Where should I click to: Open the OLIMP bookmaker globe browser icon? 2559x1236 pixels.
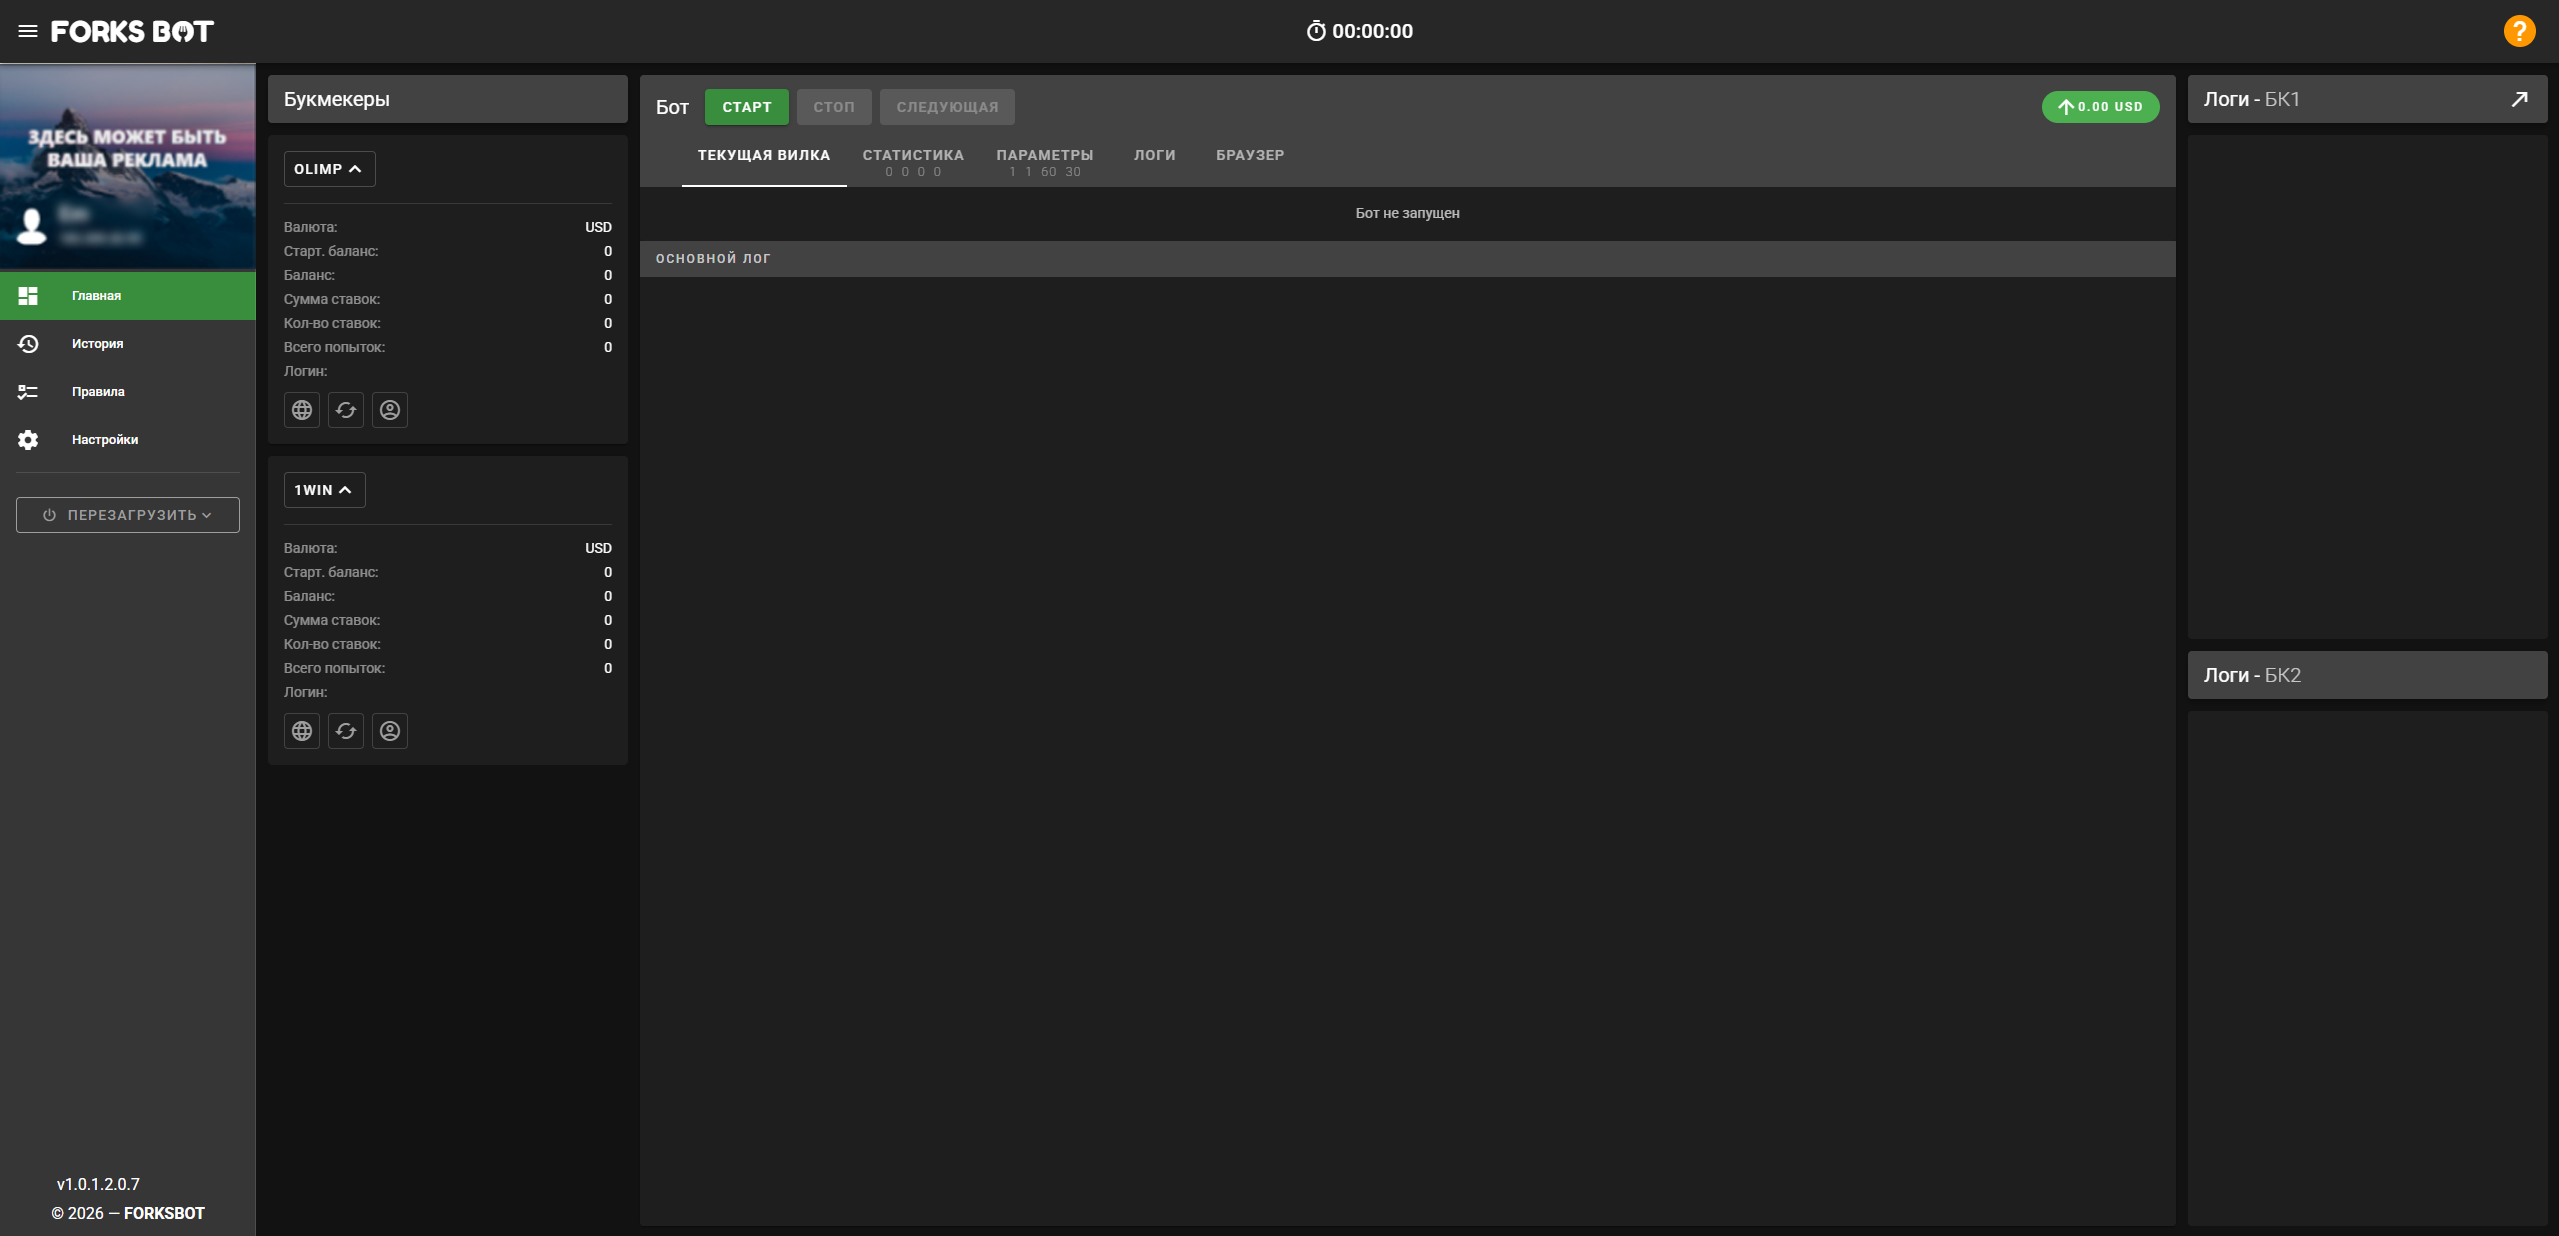(302, 410)
